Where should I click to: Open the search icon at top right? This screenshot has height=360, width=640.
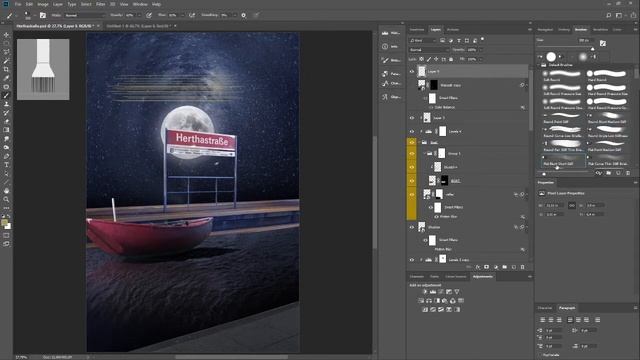tap(609, 15)
